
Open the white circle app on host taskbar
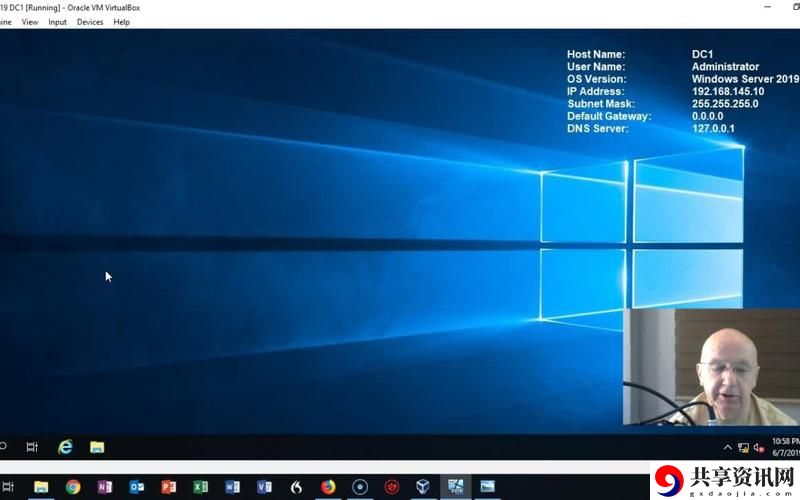360,487
